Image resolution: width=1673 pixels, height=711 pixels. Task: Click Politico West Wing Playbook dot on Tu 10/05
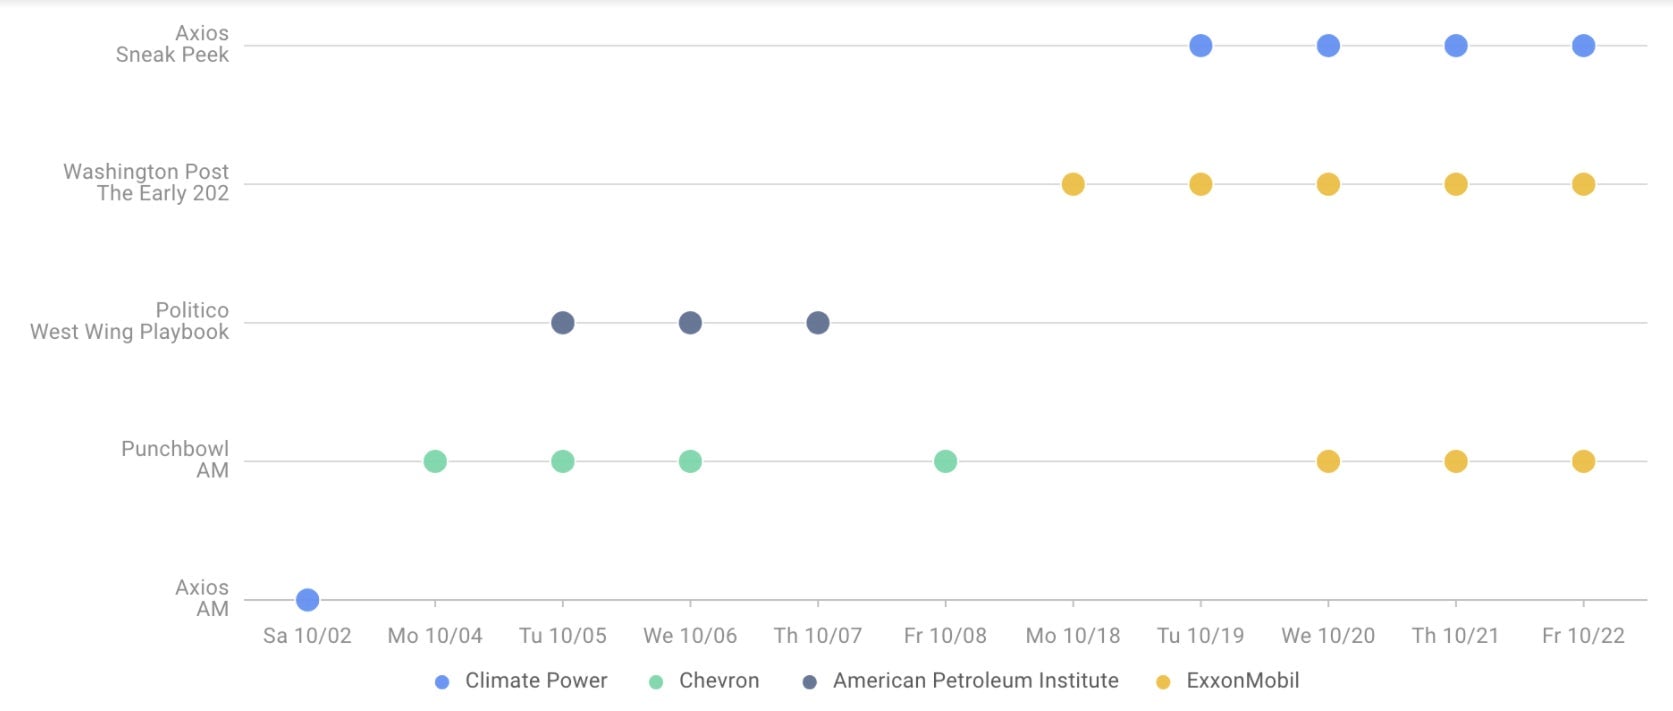[563, 323]
